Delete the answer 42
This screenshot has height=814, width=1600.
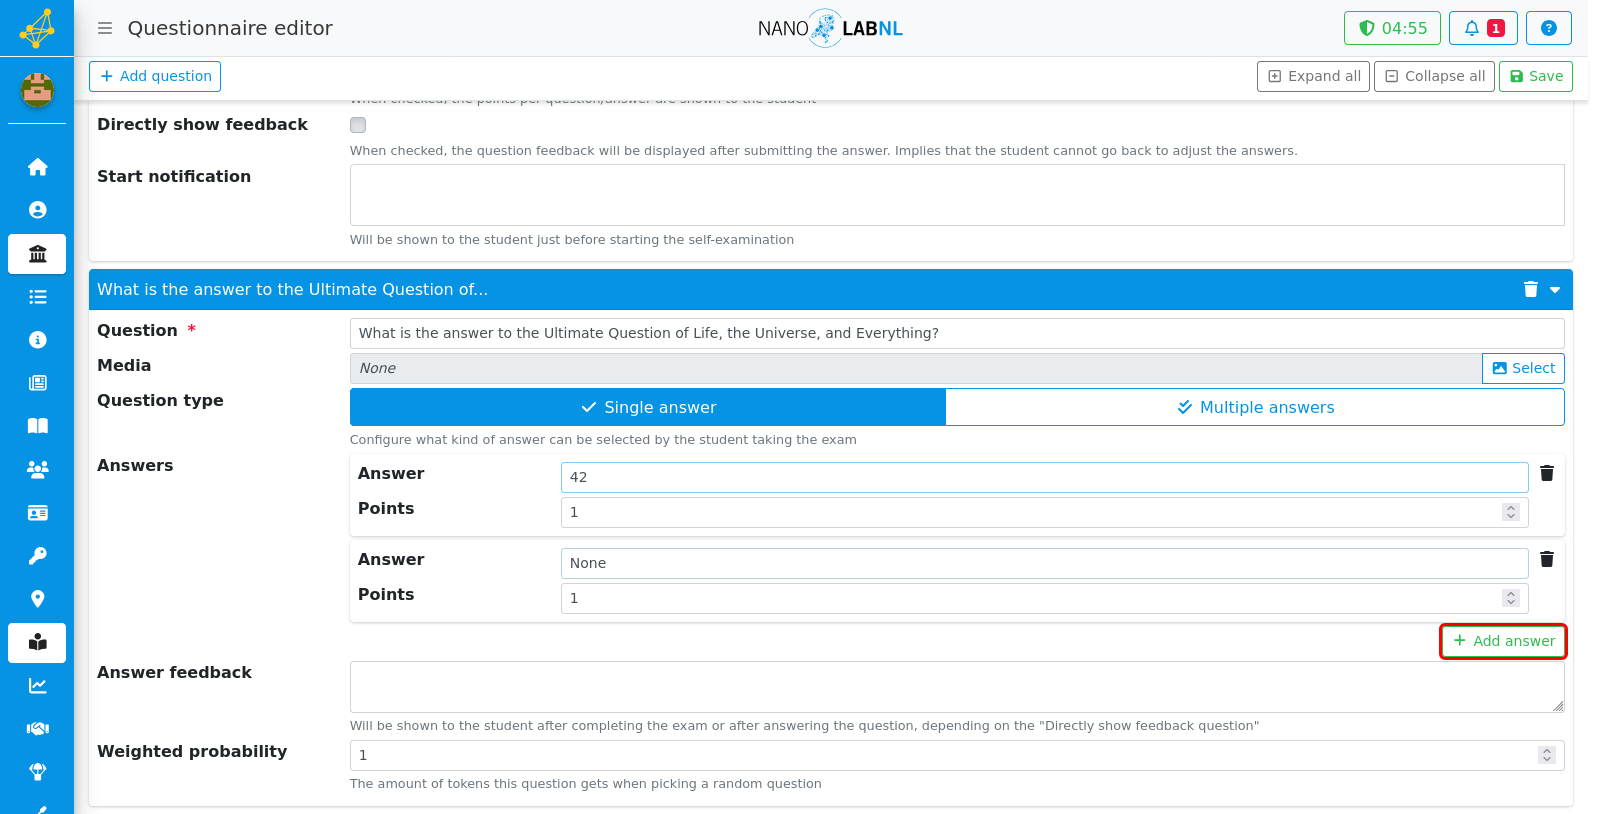click(x=1547, y=473)
